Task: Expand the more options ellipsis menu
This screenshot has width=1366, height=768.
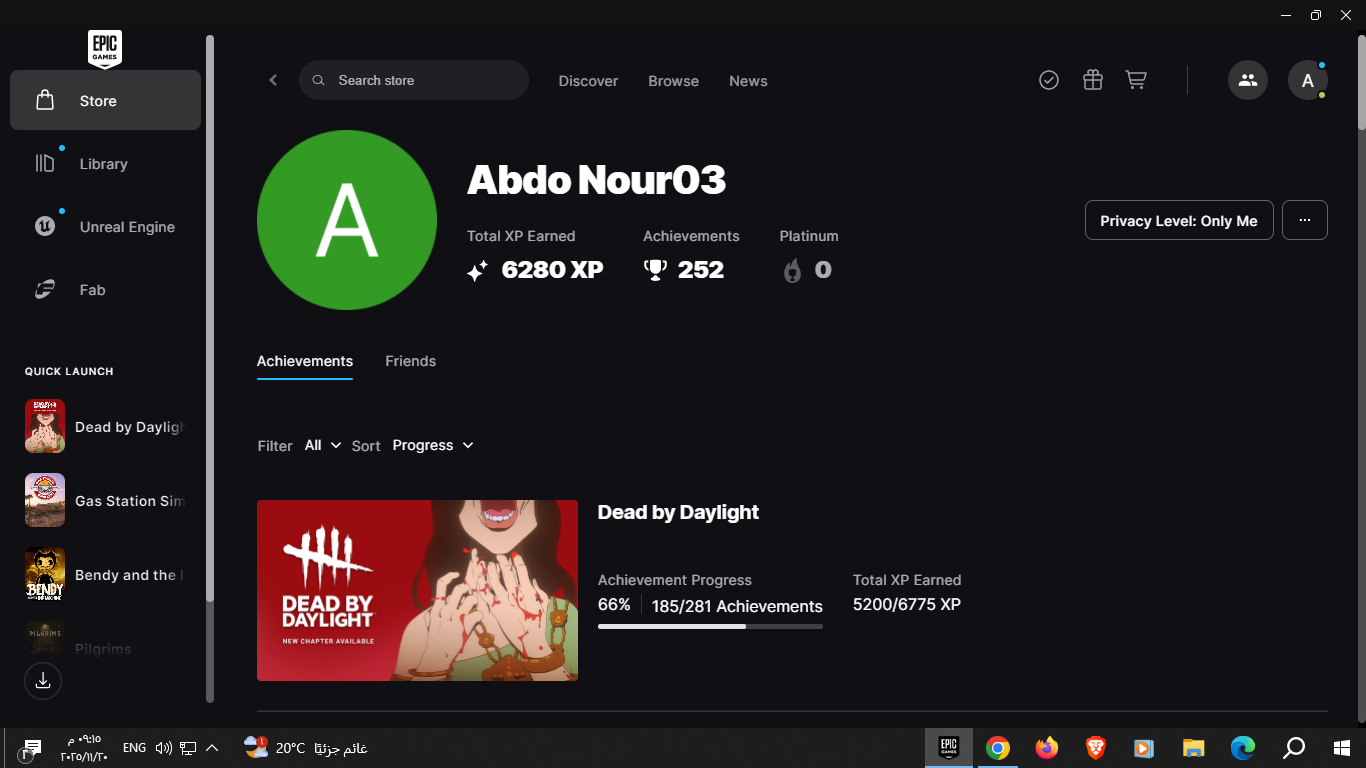Action: (x=1304, y=220)
